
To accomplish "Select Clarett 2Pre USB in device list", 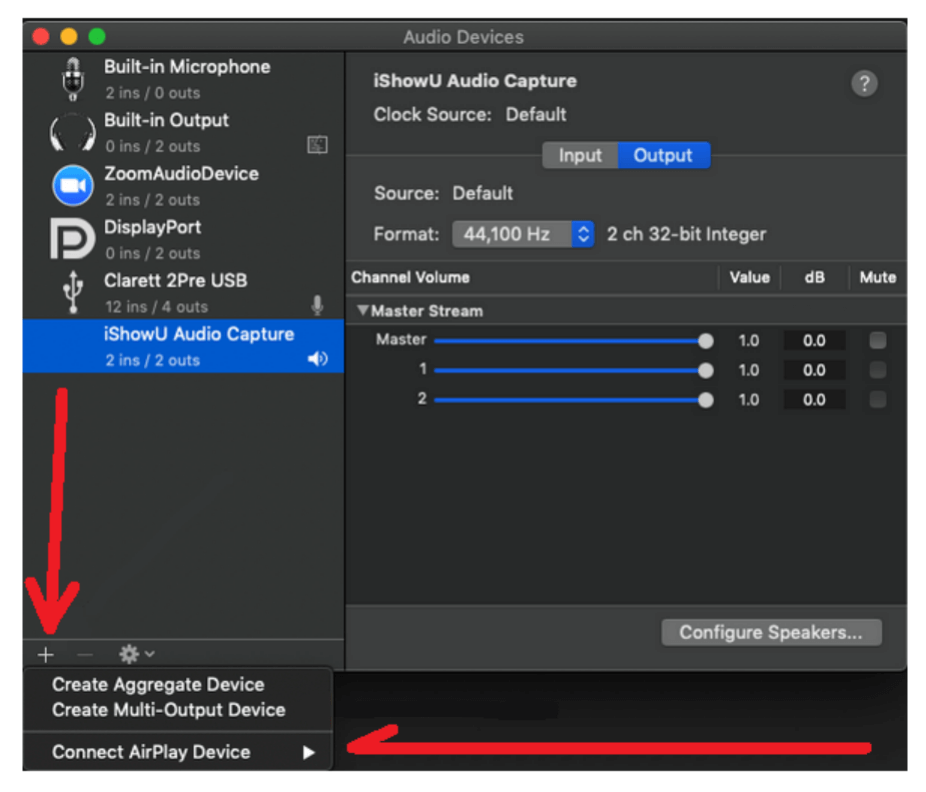I will 183,293.
